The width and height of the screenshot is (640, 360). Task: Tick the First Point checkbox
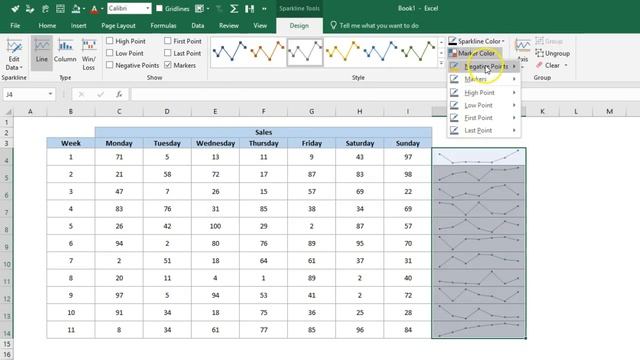point(167,41)
